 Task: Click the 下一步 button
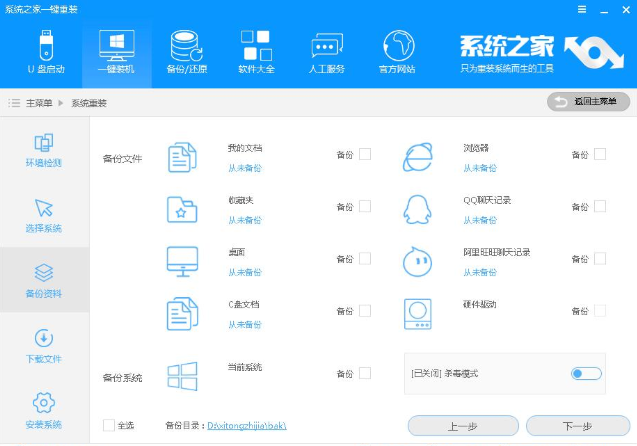(578, 426)
